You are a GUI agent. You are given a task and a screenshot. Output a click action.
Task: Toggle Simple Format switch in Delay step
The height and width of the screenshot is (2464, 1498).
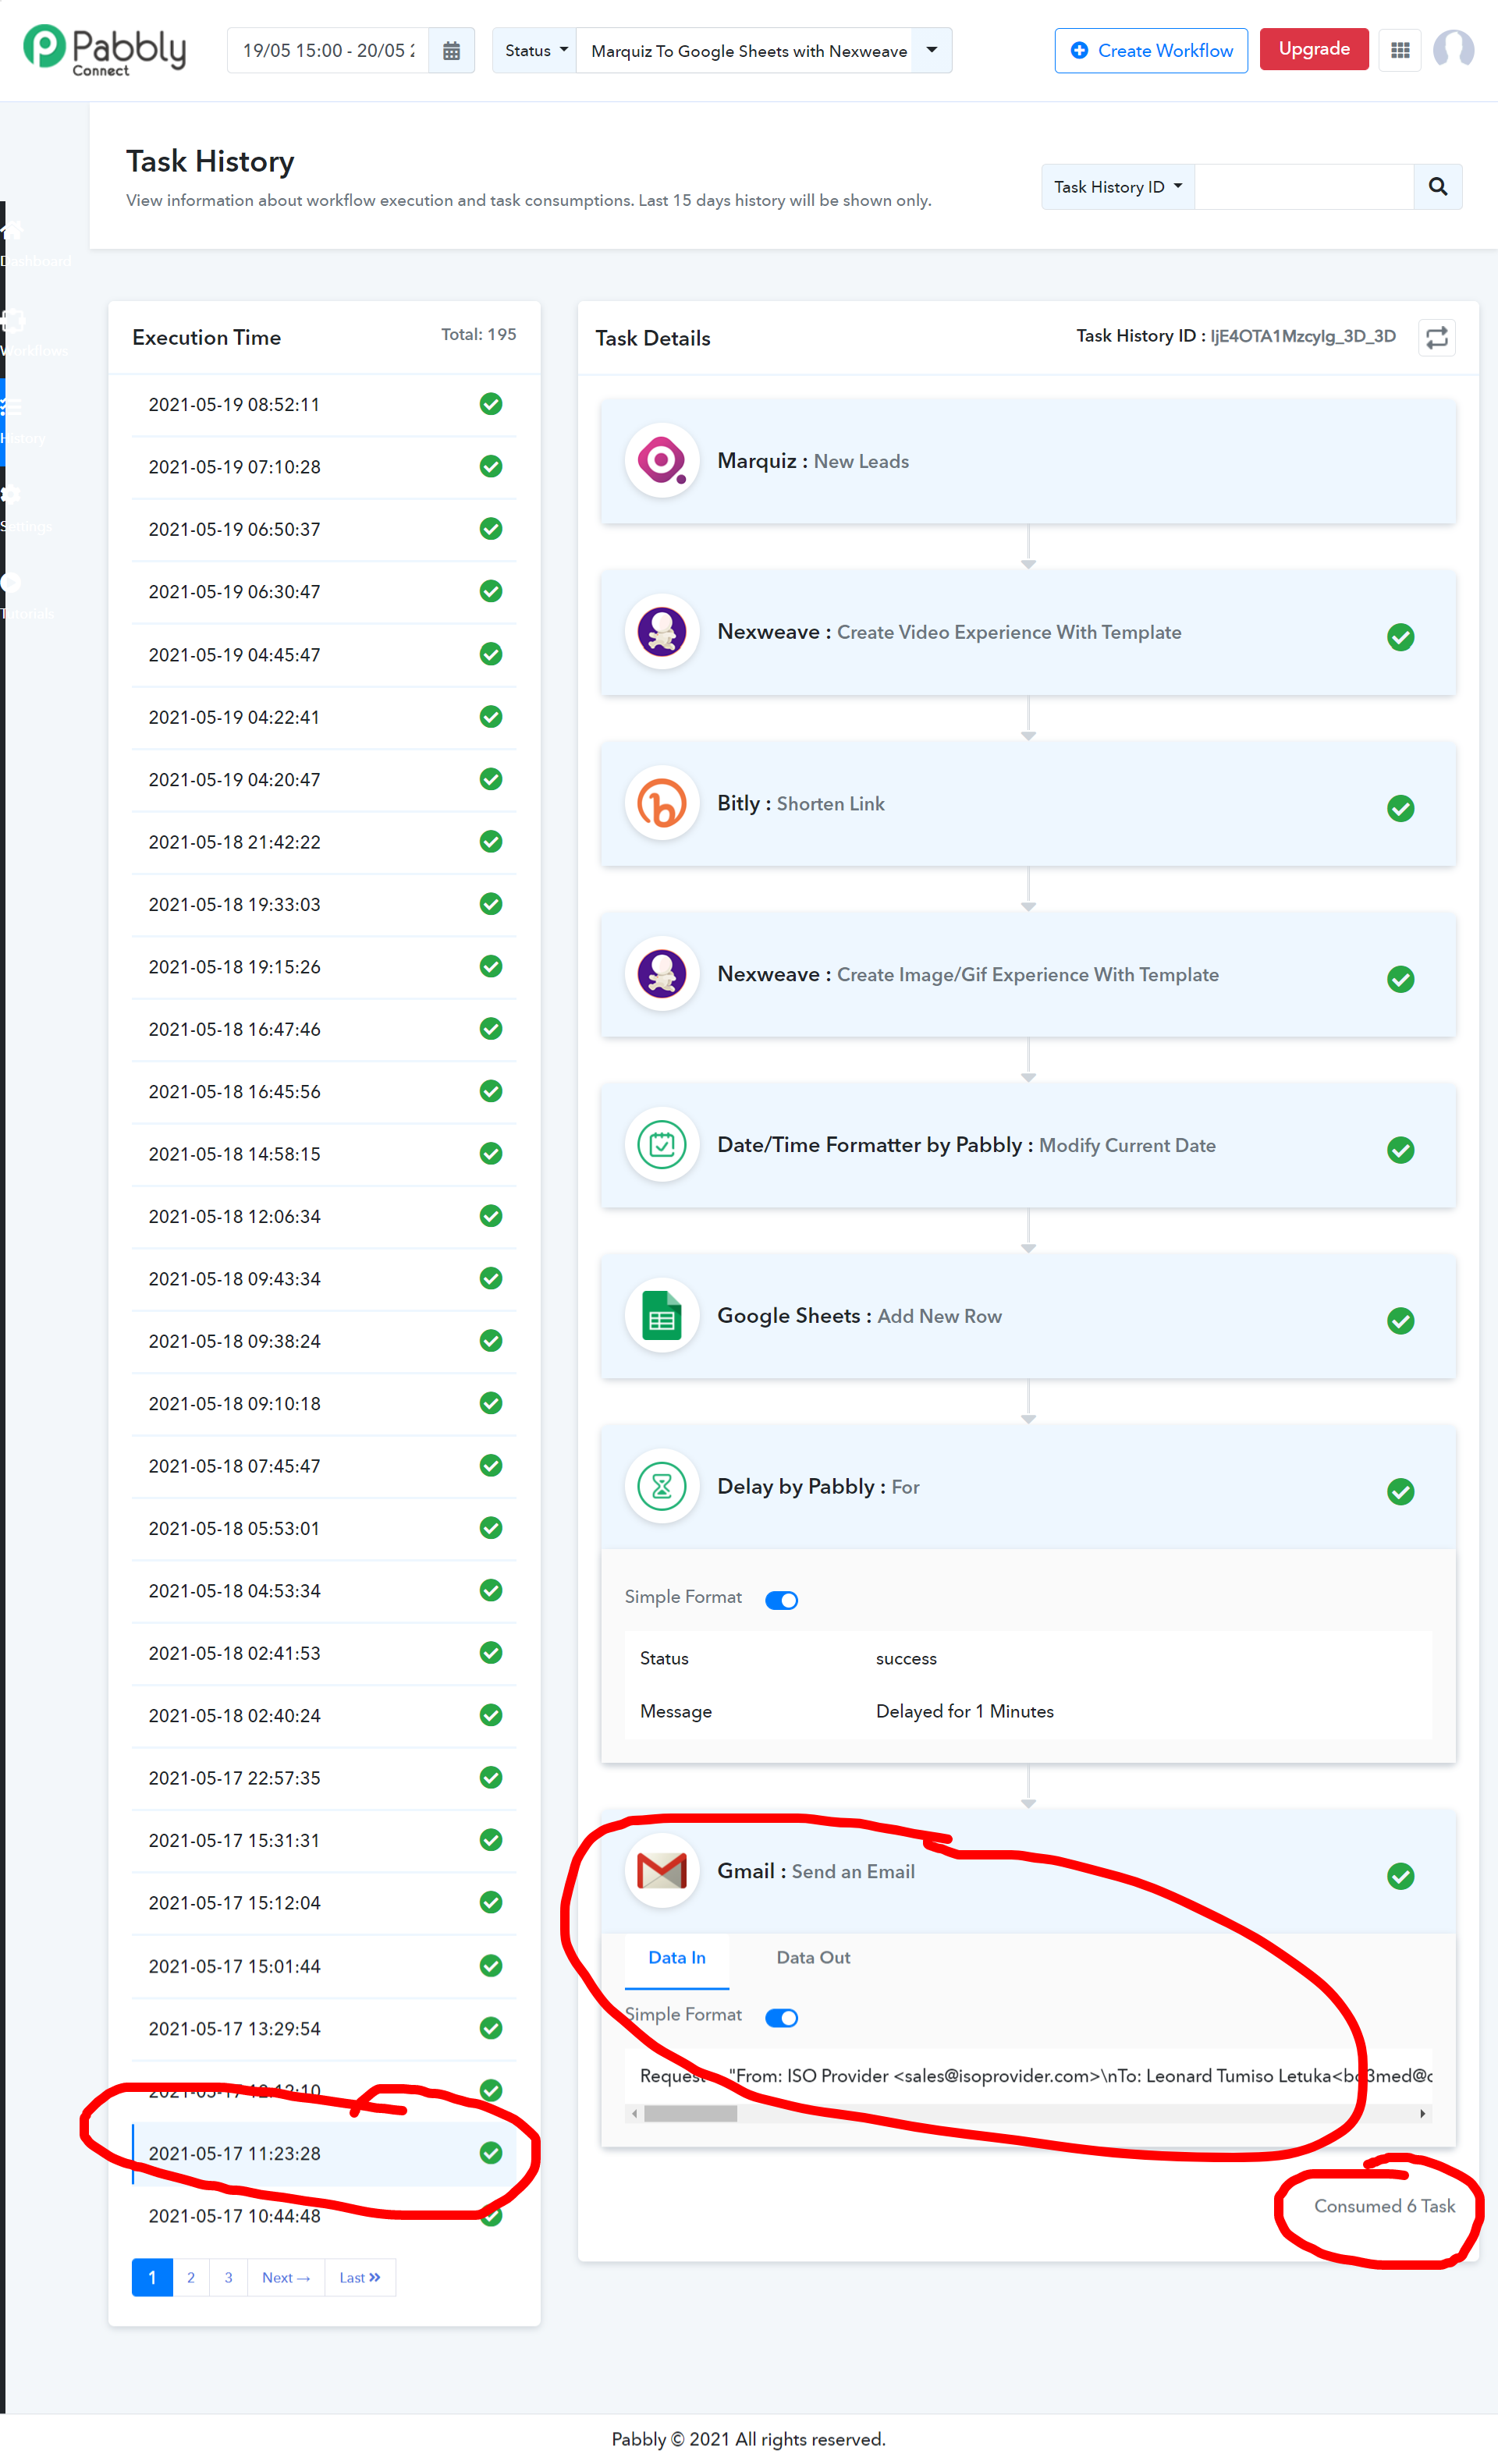click(781, 1600)
